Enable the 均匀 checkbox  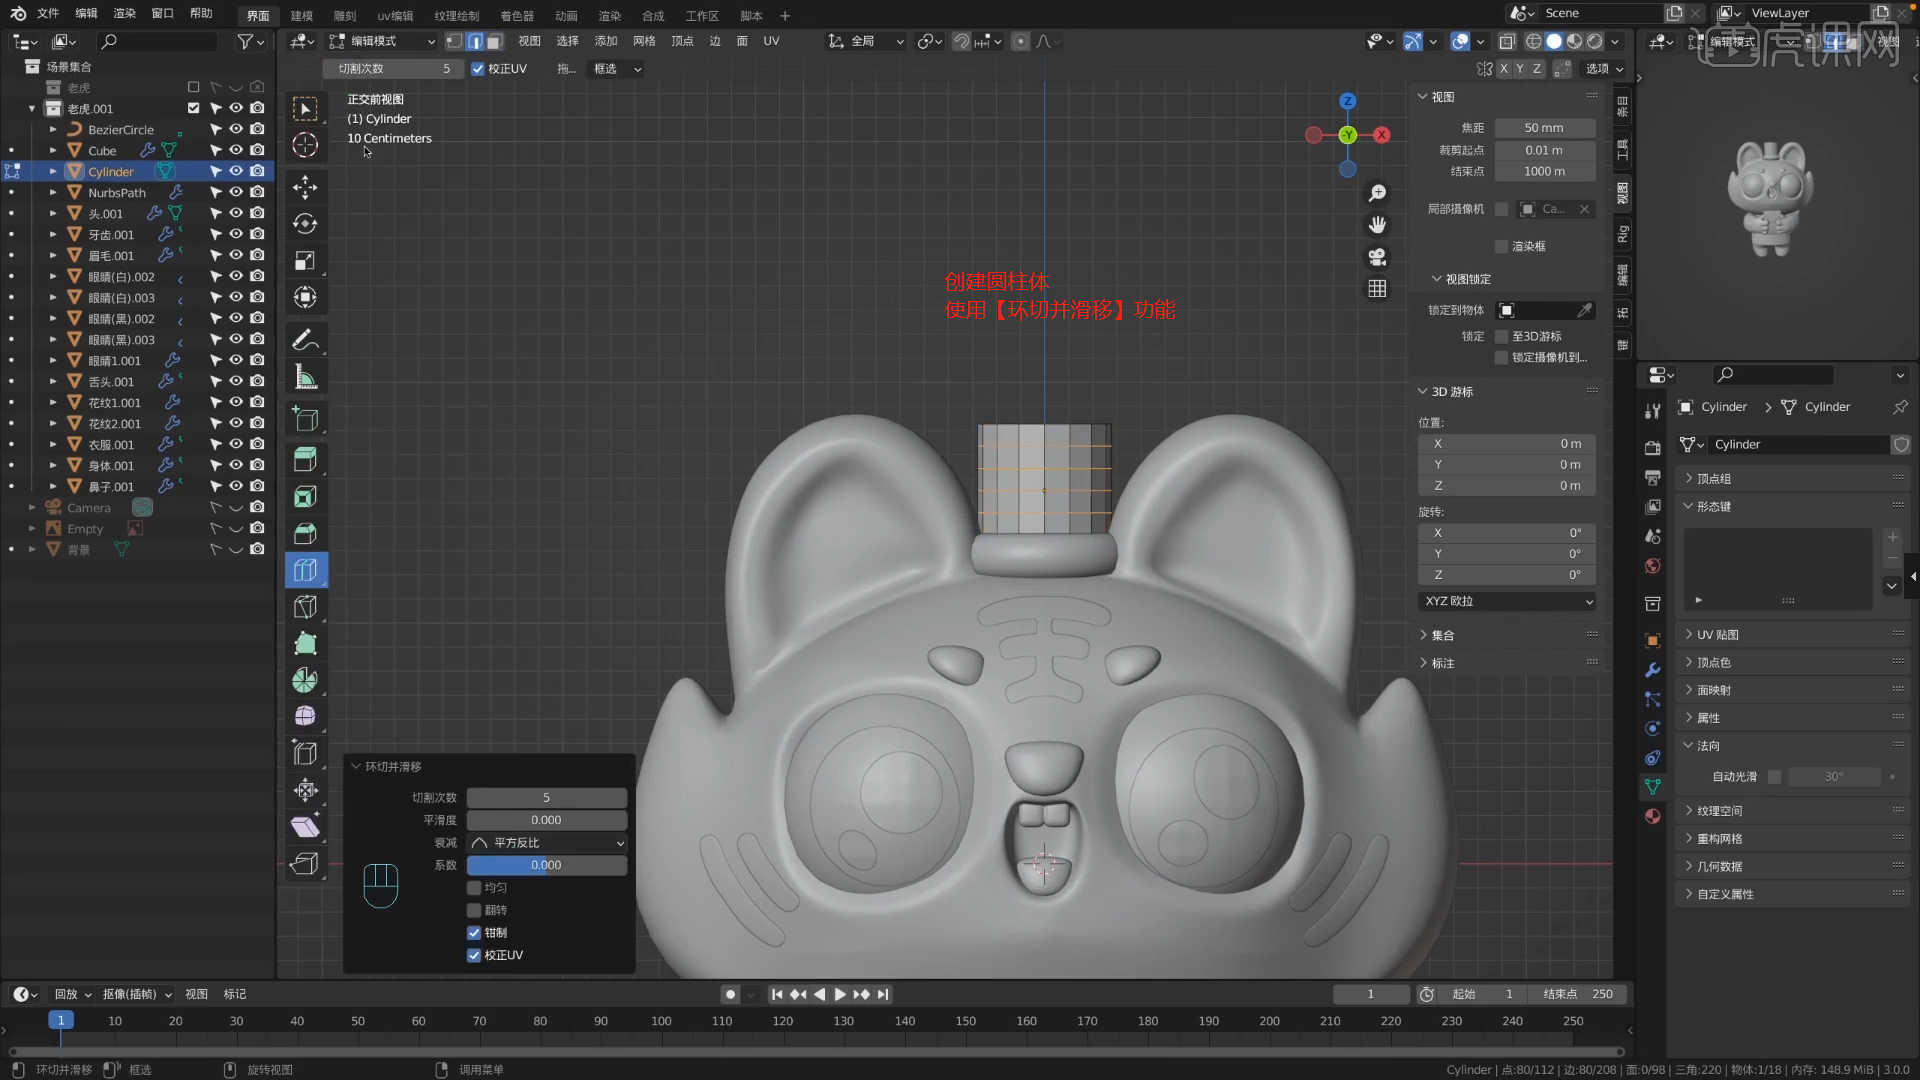[474, 888]
